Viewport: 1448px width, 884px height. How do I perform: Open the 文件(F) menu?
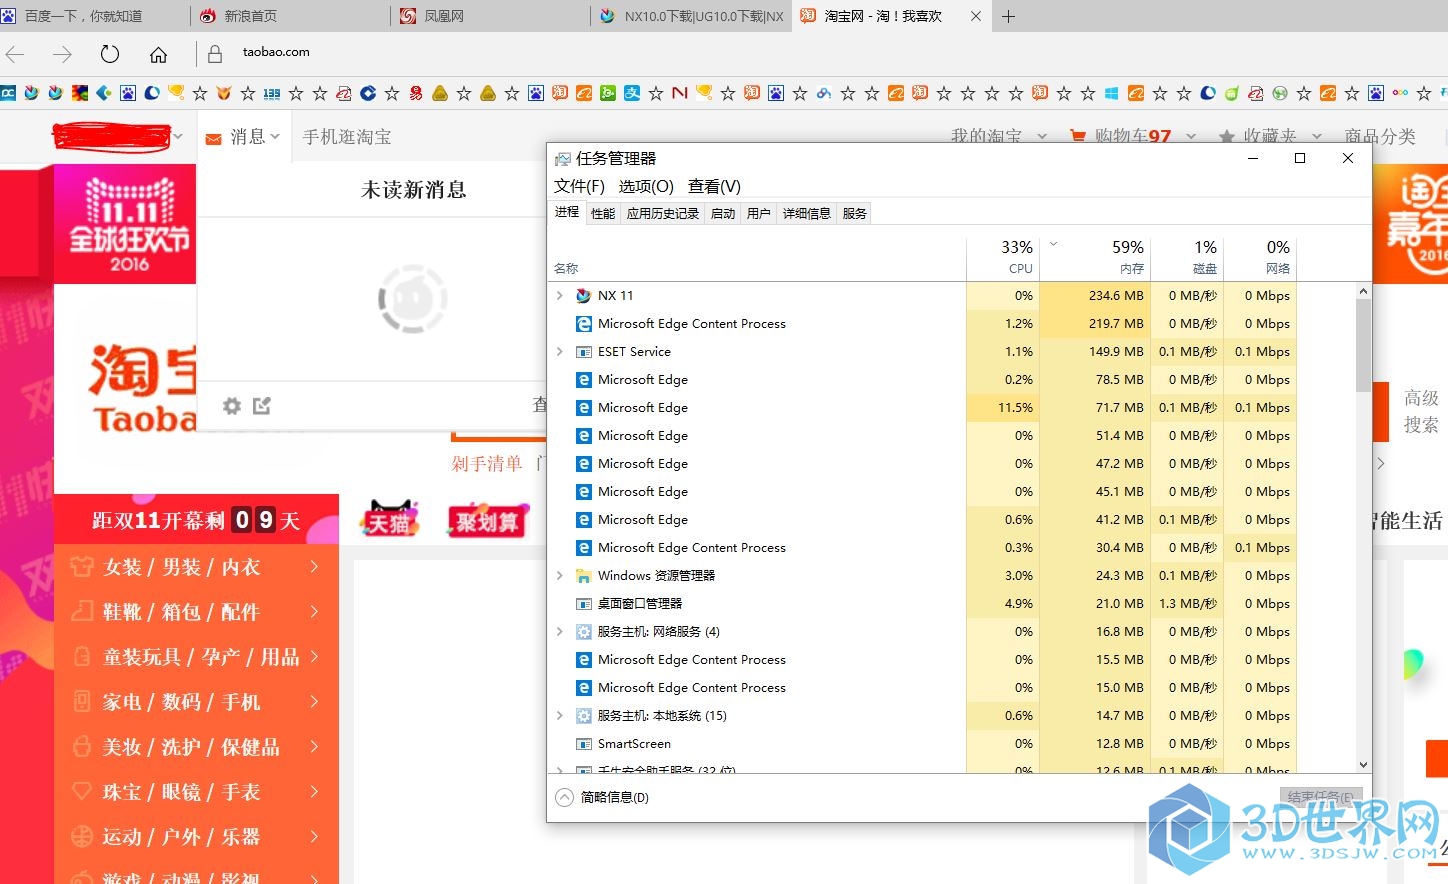[580, 186]
